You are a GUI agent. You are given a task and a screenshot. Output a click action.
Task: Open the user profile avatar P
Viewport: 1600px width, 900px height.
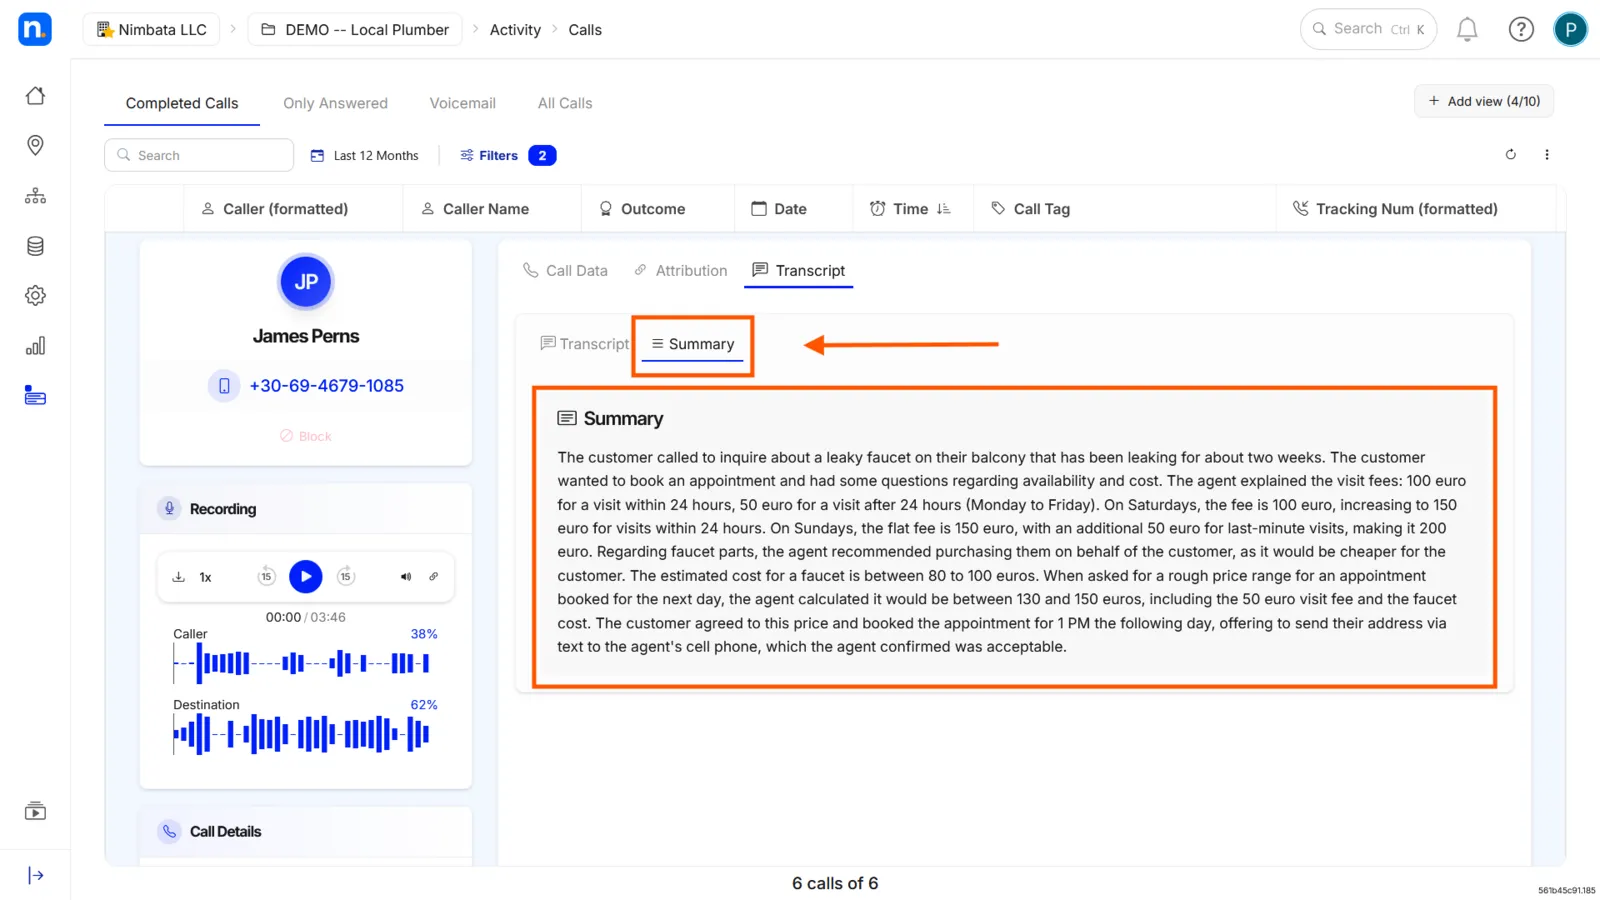[x=1570, y=30]
